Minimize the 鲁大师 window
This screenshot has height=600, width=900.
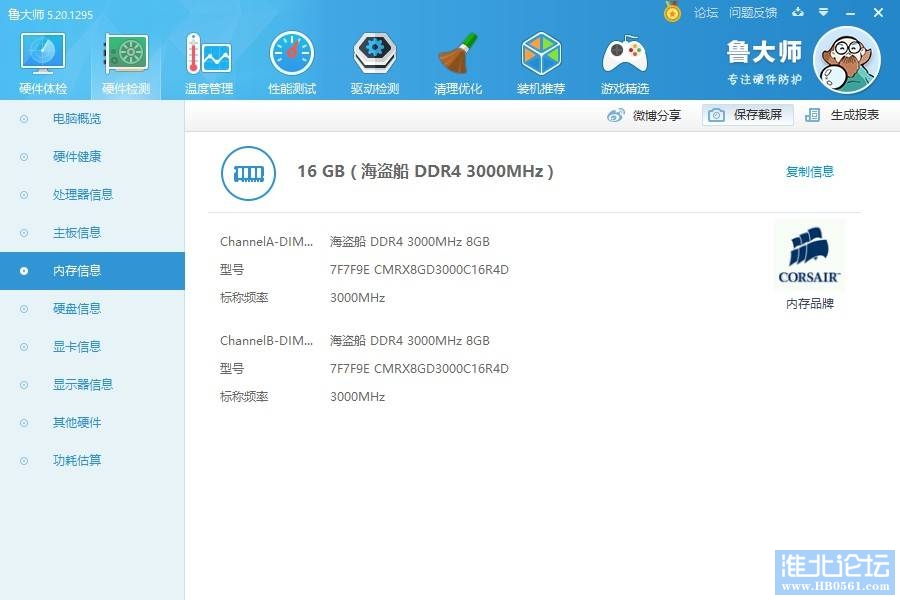tap(850, 13)
